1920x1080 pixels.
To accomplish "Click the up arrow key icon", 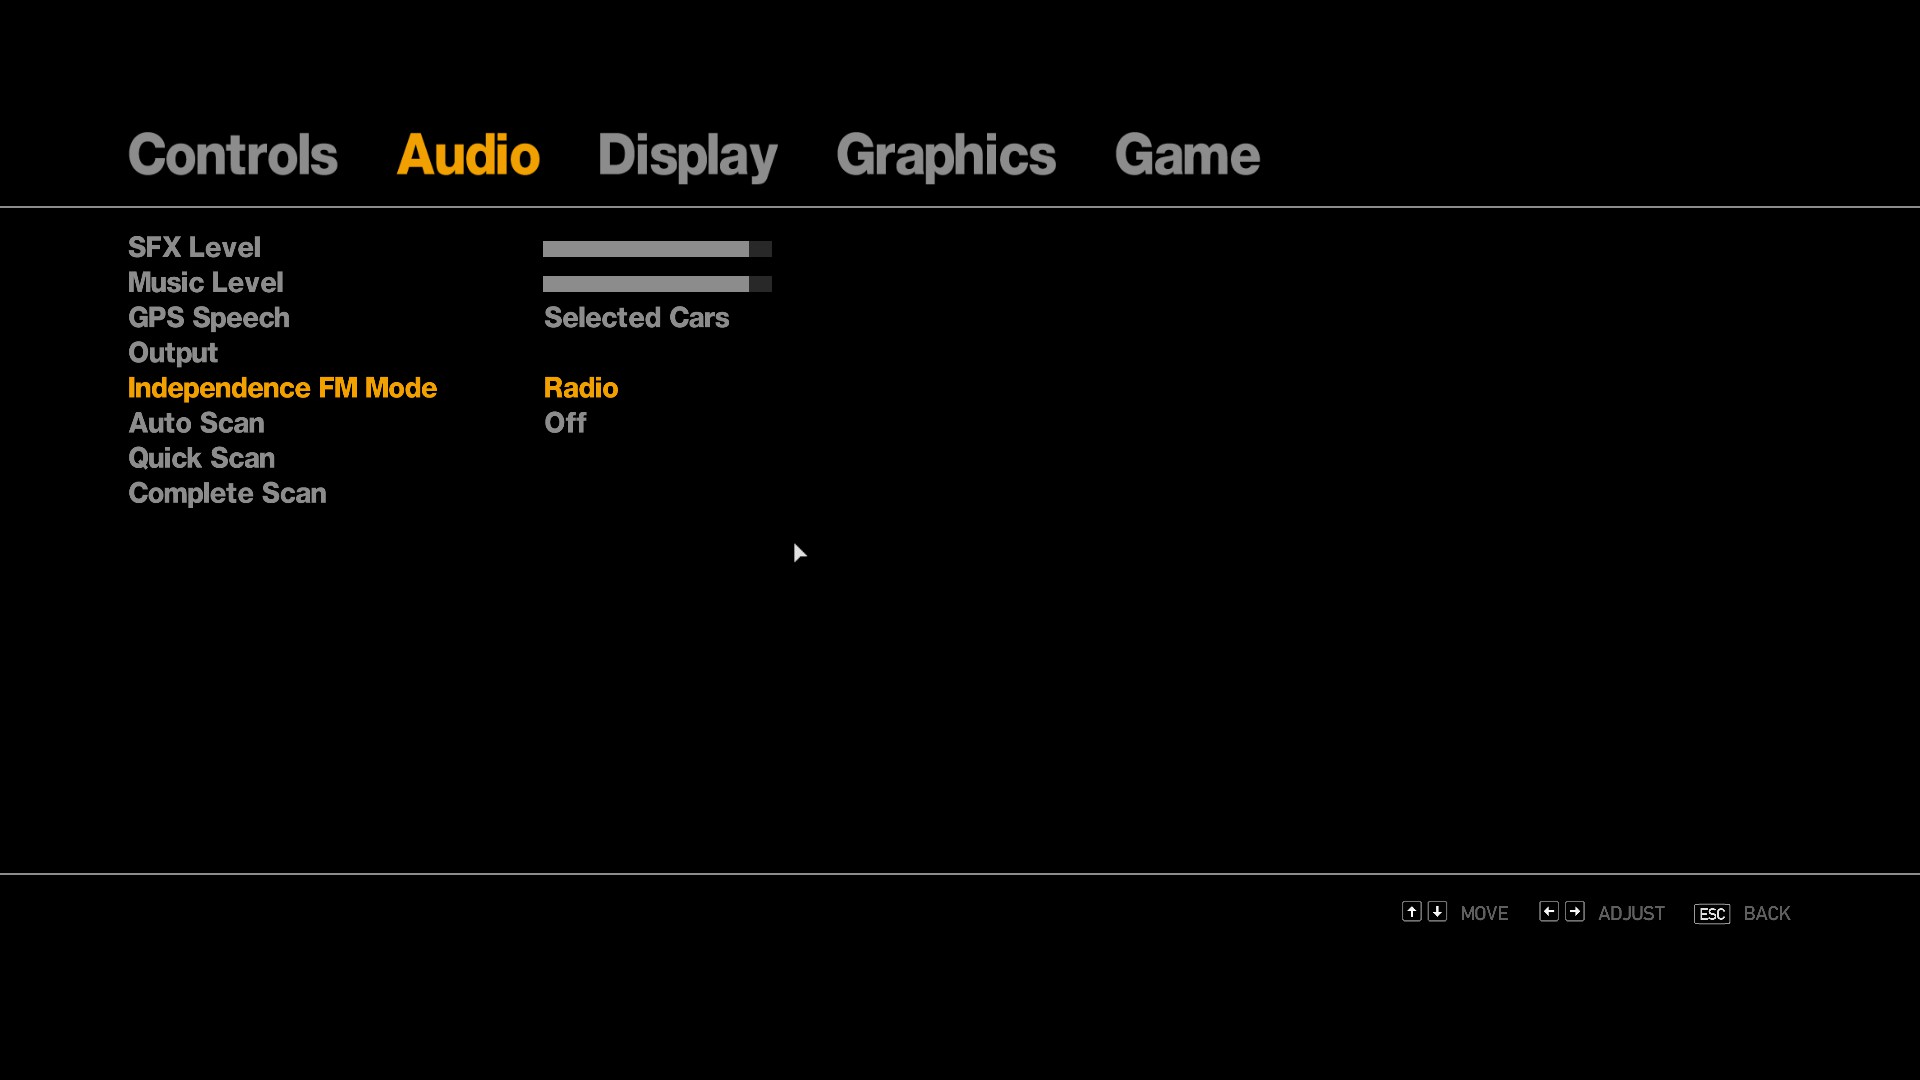I will tap(1411, 912).
